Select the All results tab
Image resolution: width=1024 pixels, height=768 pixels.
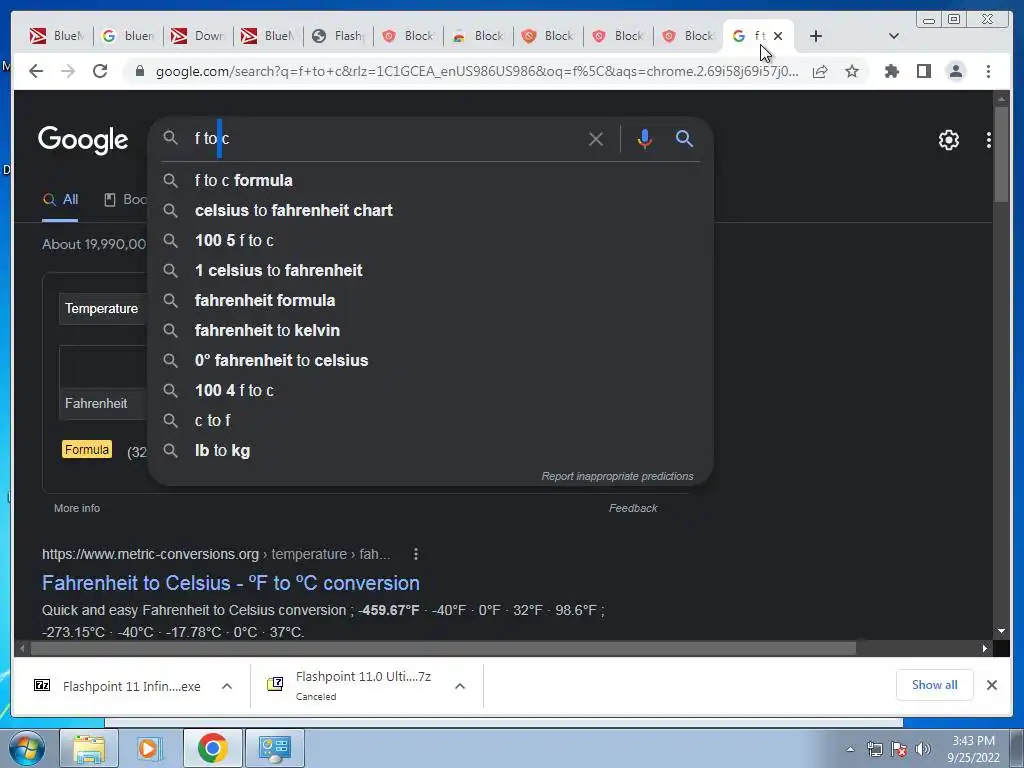(x=60, y=200)
